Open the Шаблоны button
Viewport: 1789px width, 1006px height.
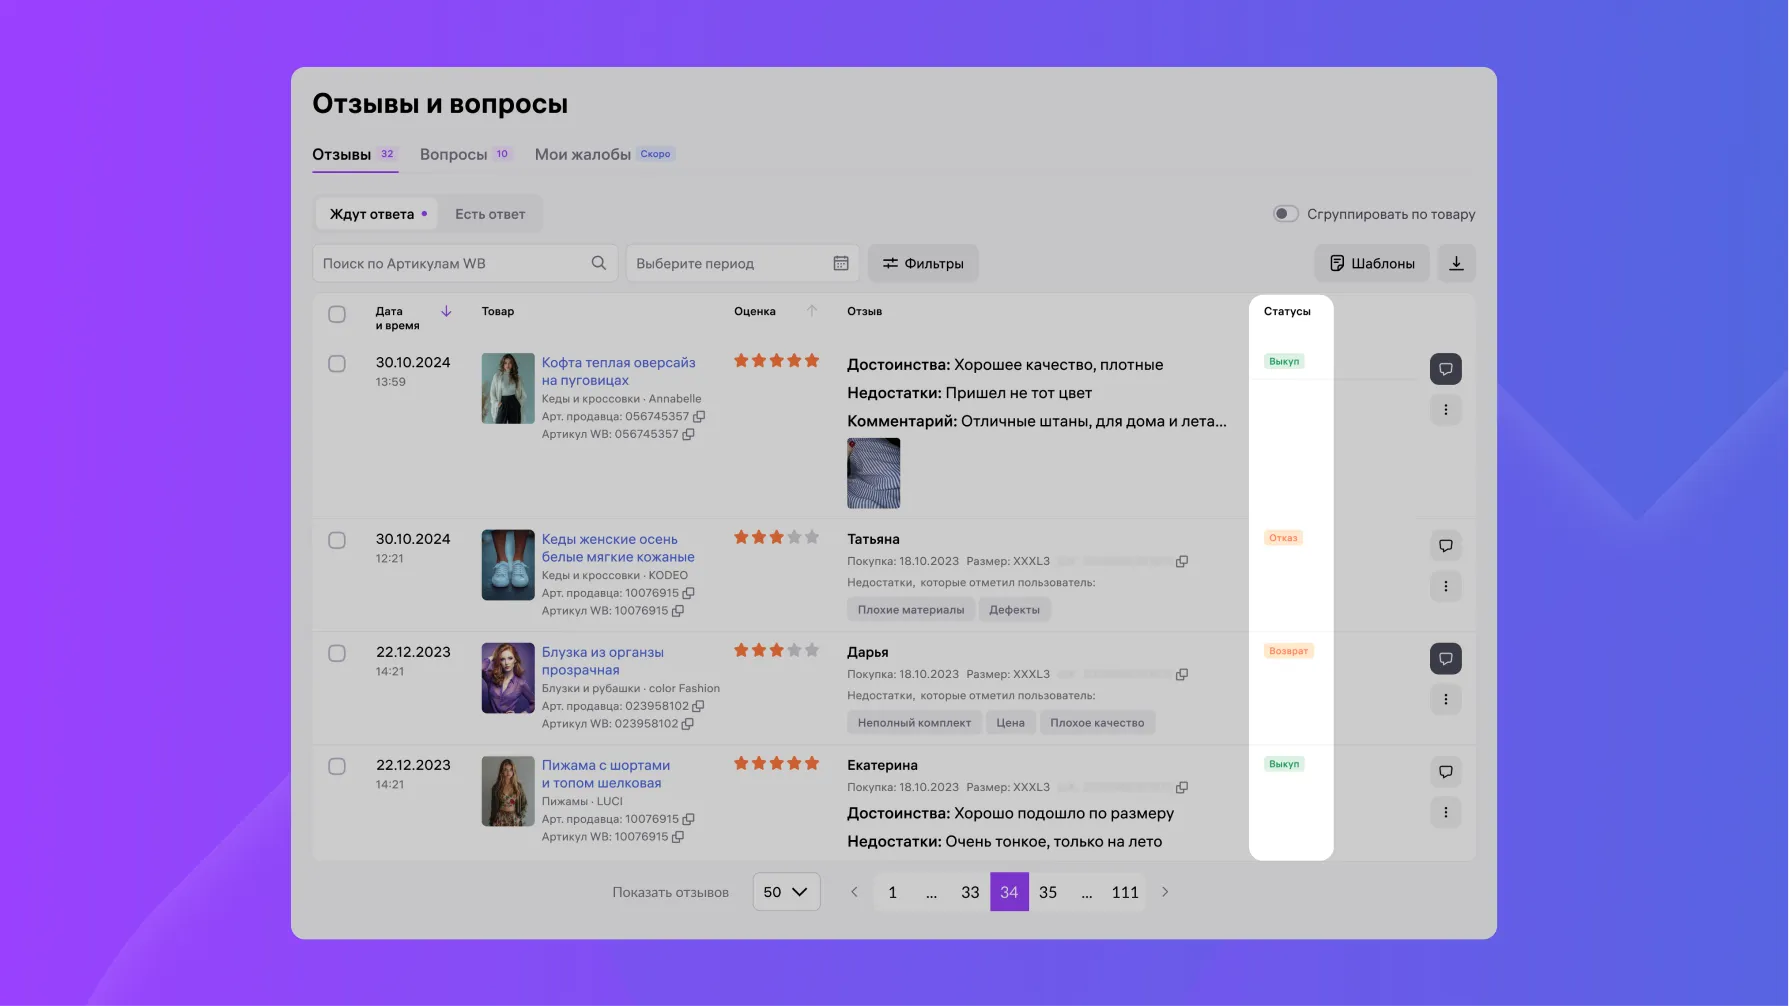click(x=1372, y=263)
